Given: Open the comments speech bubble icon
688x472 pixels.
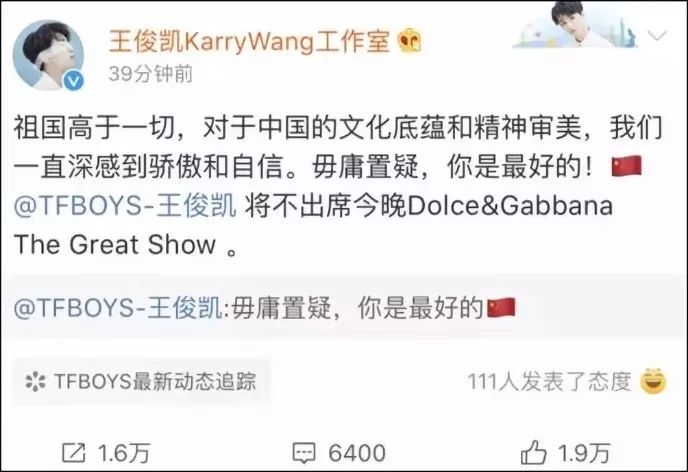Looking at the screenshot, I should click(304, 453).
